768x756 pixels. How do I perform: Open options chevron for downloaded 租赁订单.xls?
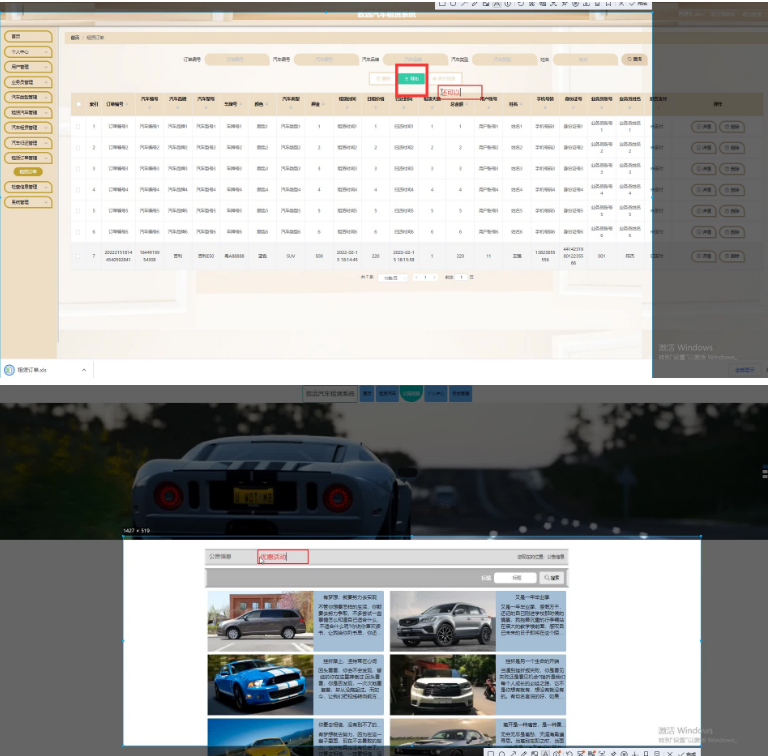(84, 370)
